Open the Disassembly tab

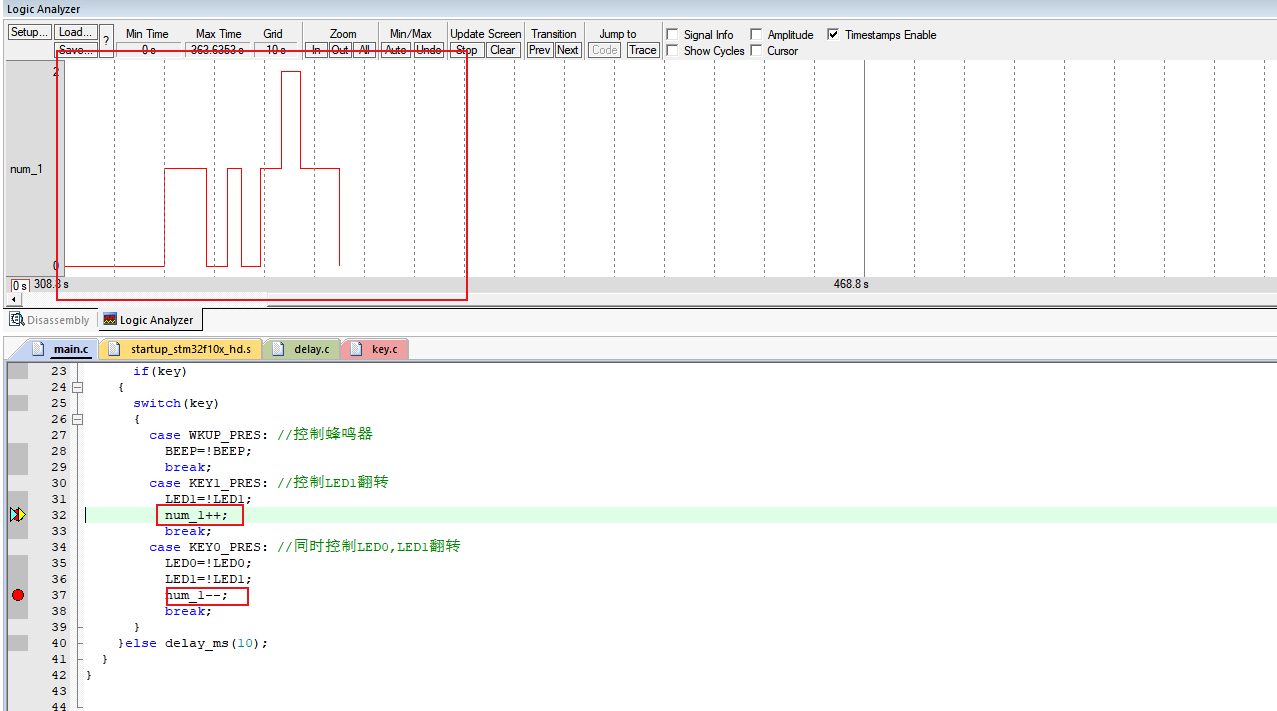coord(50,320)
